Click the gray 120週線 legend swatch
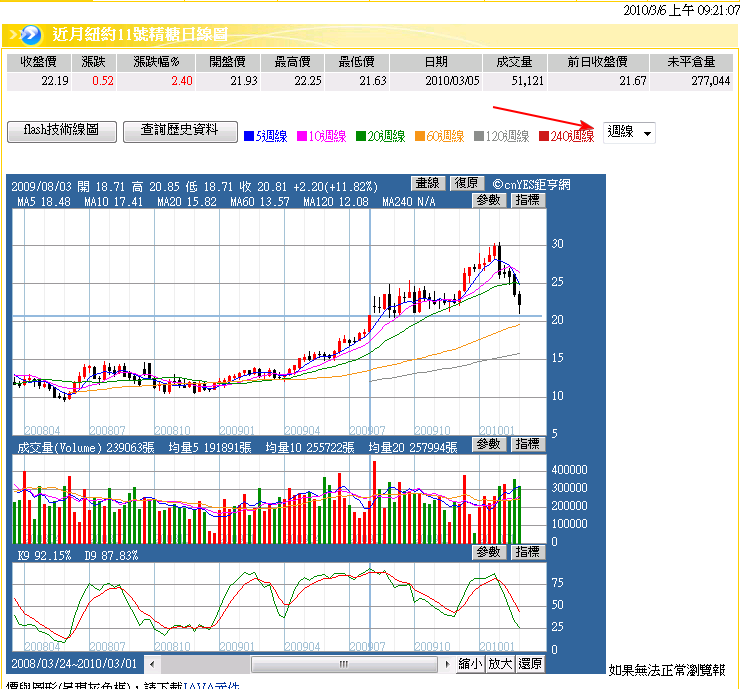Image resolution: width=740 pixels, height=689 pixels. point(479,136)
